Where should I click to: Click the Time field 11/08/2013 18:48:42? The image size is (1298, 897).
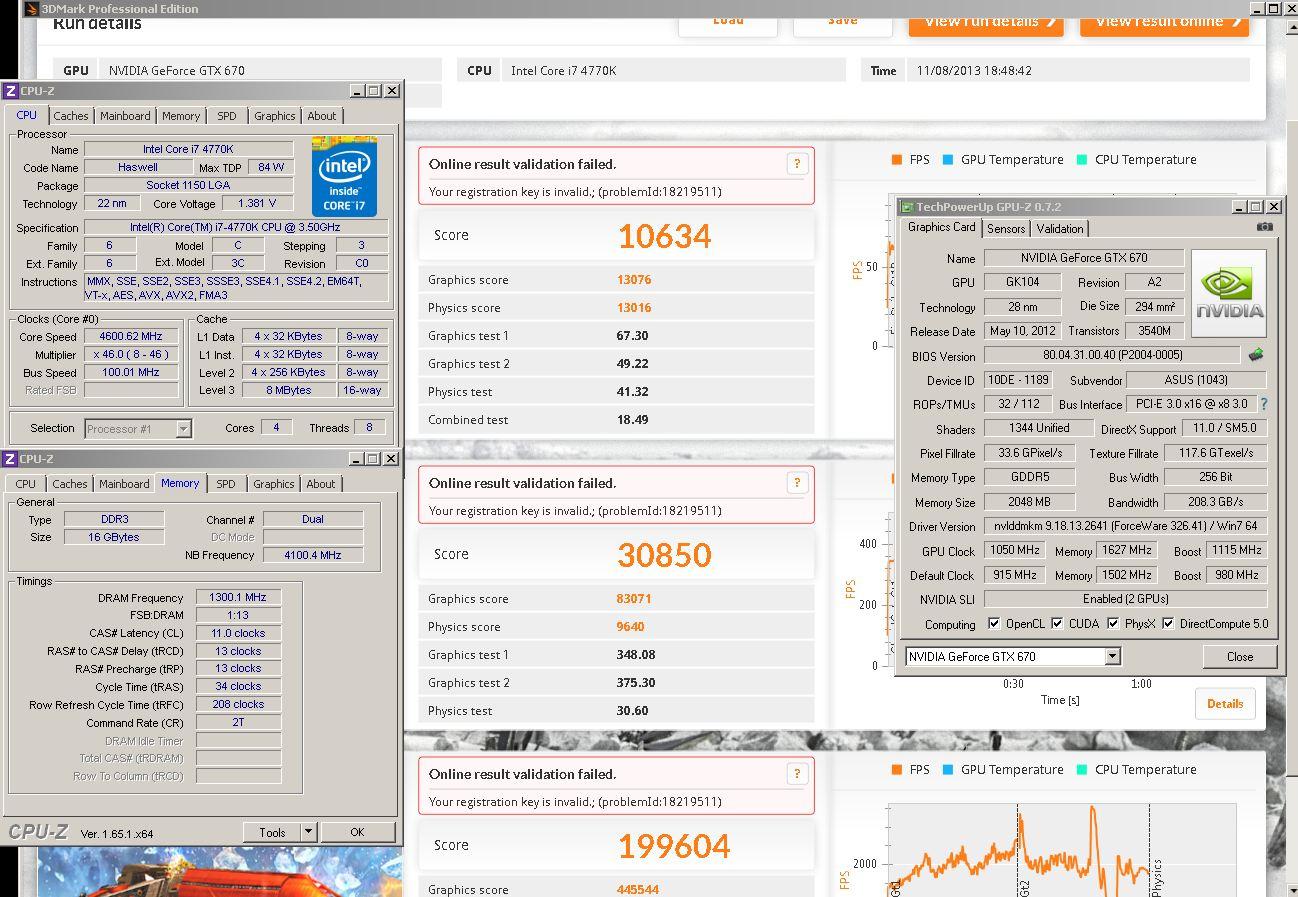[1078, 70]
